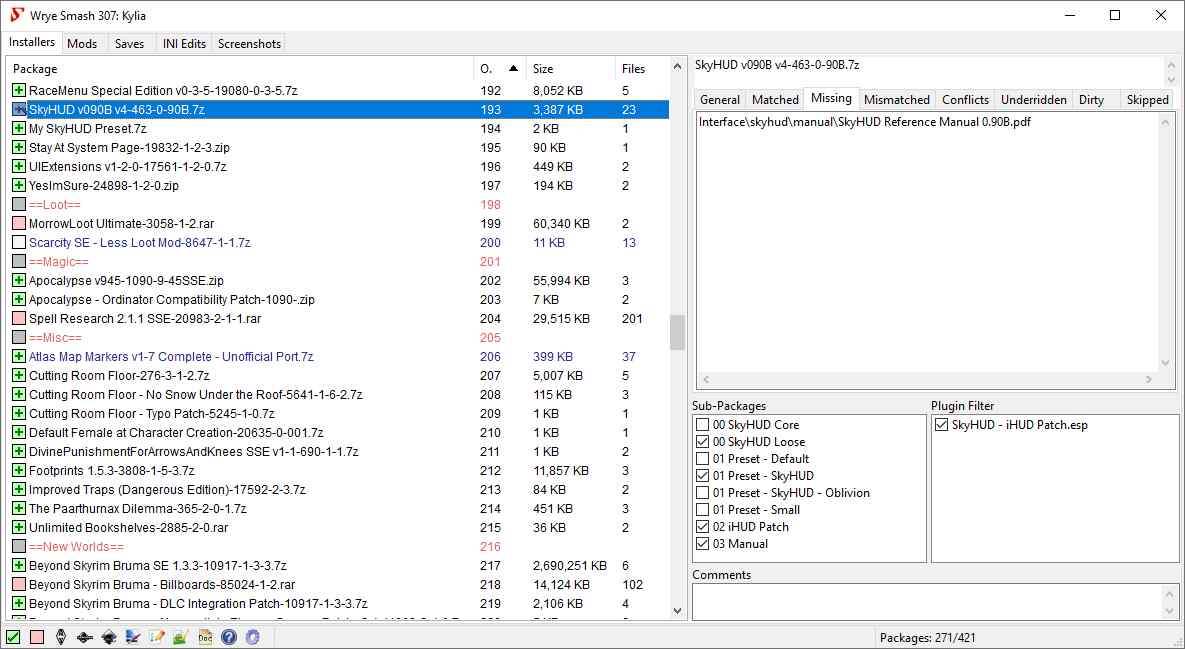The height and width of the screenshot is (649, 1185).
Task: Click the green checkmark icon in status bar
Action: tap(13, 637)
